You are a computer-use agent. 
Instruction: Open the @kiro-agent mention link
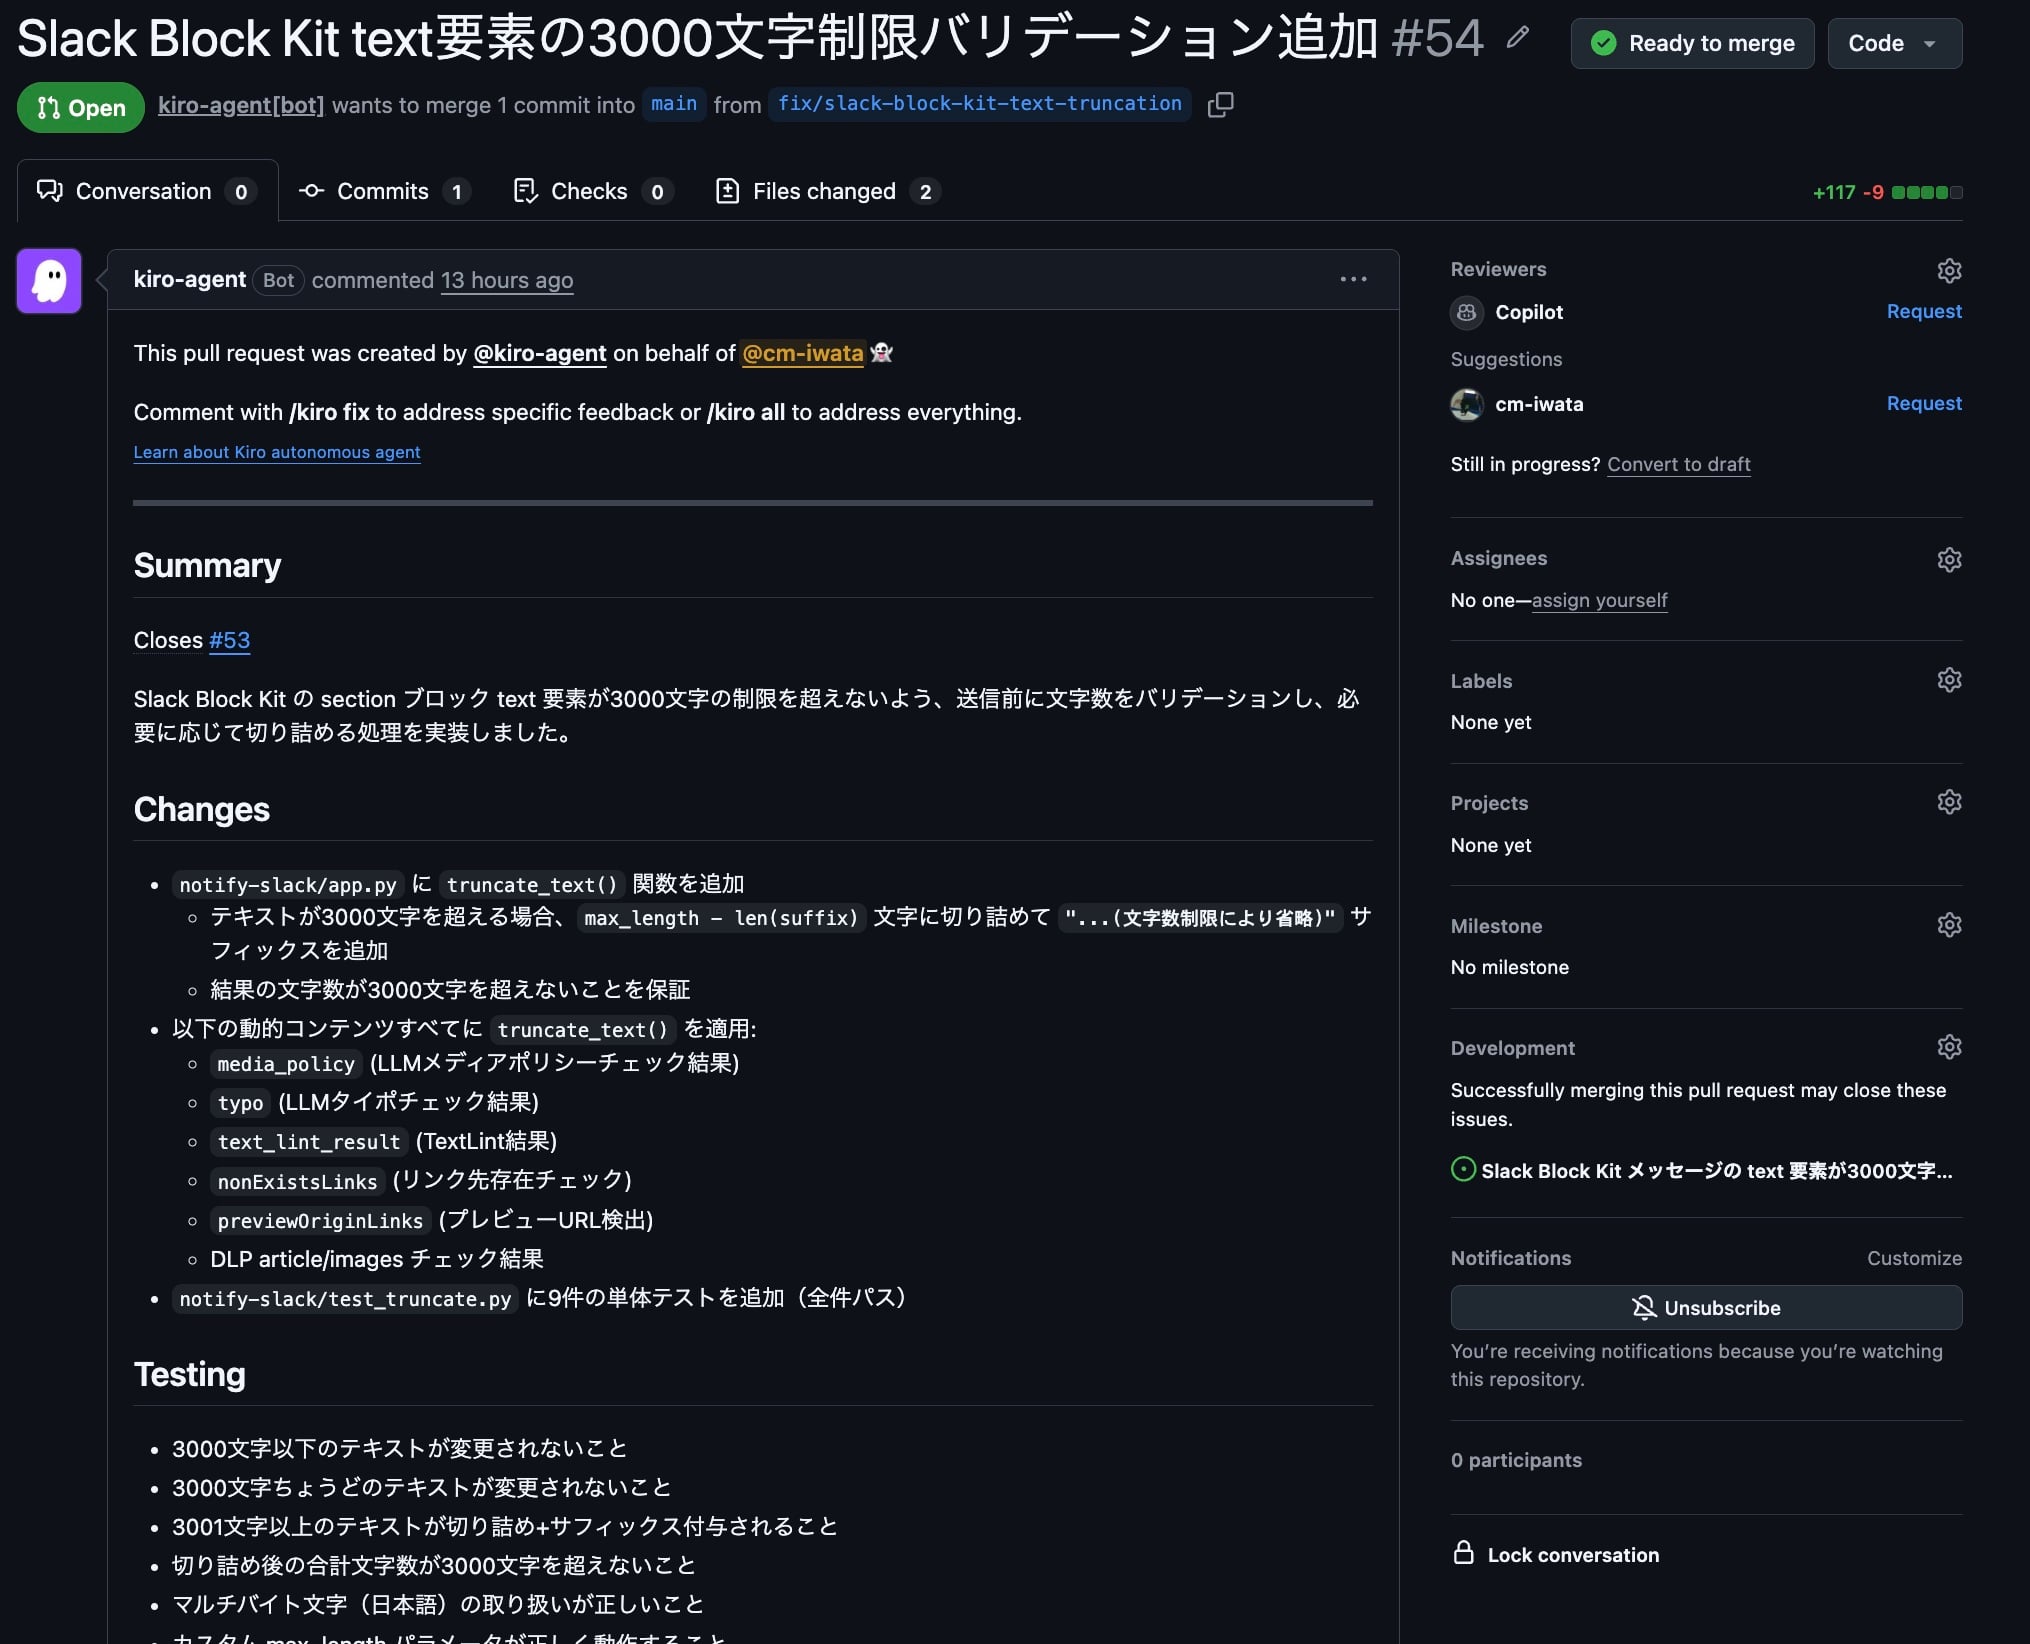(539, 353)
